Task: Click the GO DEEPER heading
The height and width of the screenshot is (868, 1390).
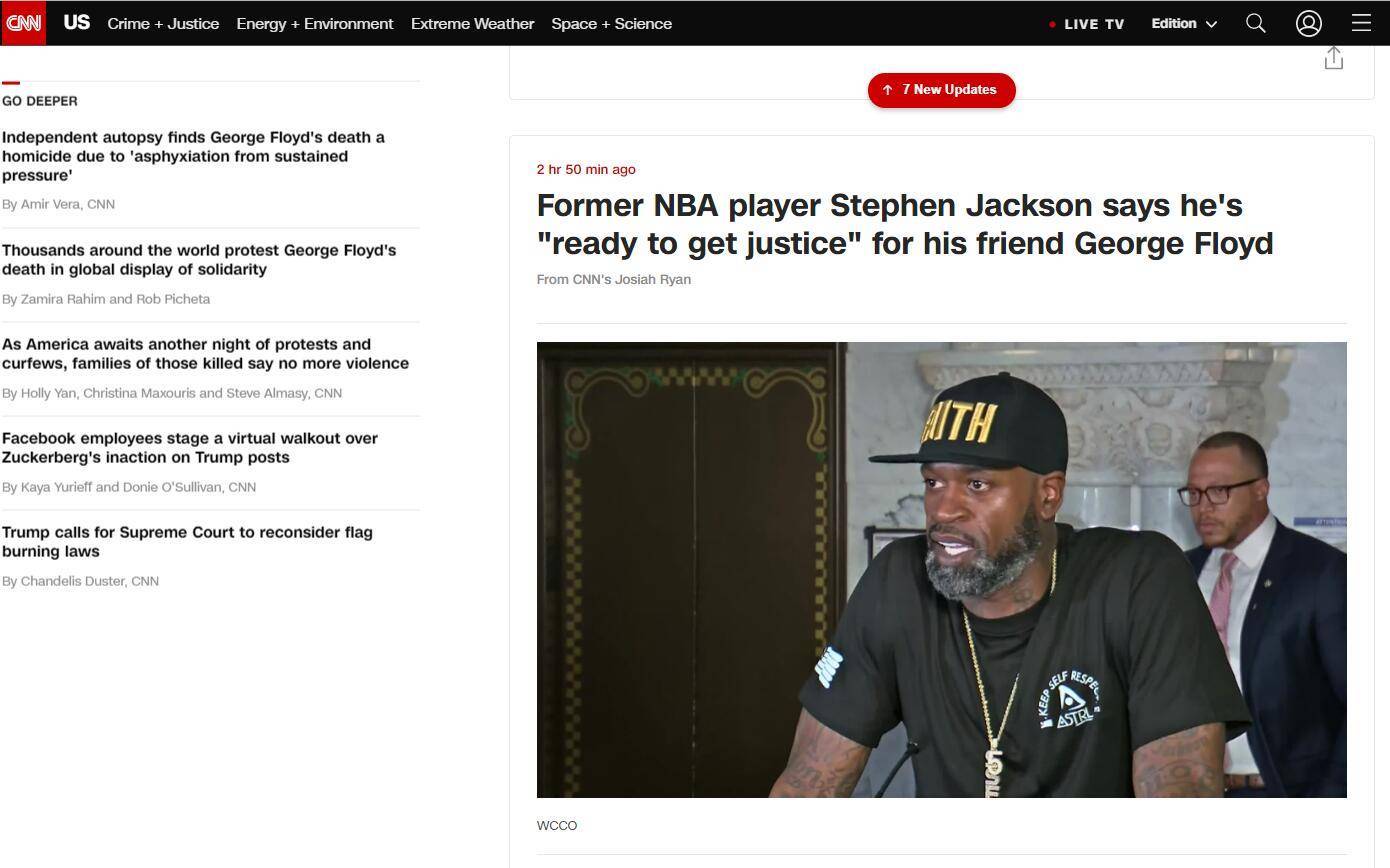Action: point(40,101)
